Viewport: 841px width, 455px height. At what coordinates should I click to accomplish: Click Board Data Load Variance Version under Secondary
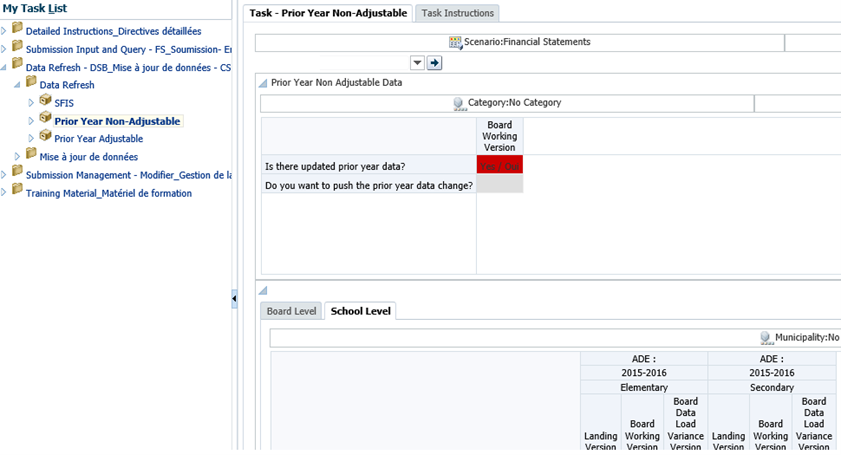pyautogui.click(x=814, y=423)
